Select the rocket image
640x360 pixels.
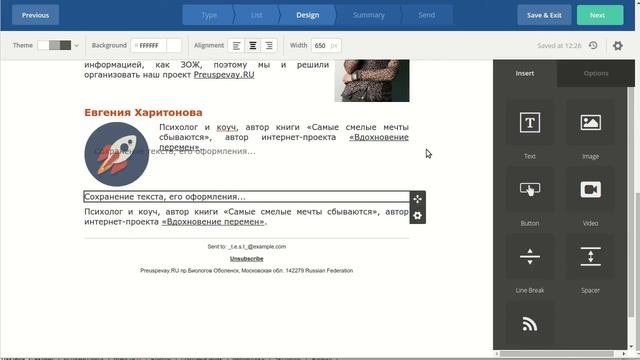tap(117, 154)
